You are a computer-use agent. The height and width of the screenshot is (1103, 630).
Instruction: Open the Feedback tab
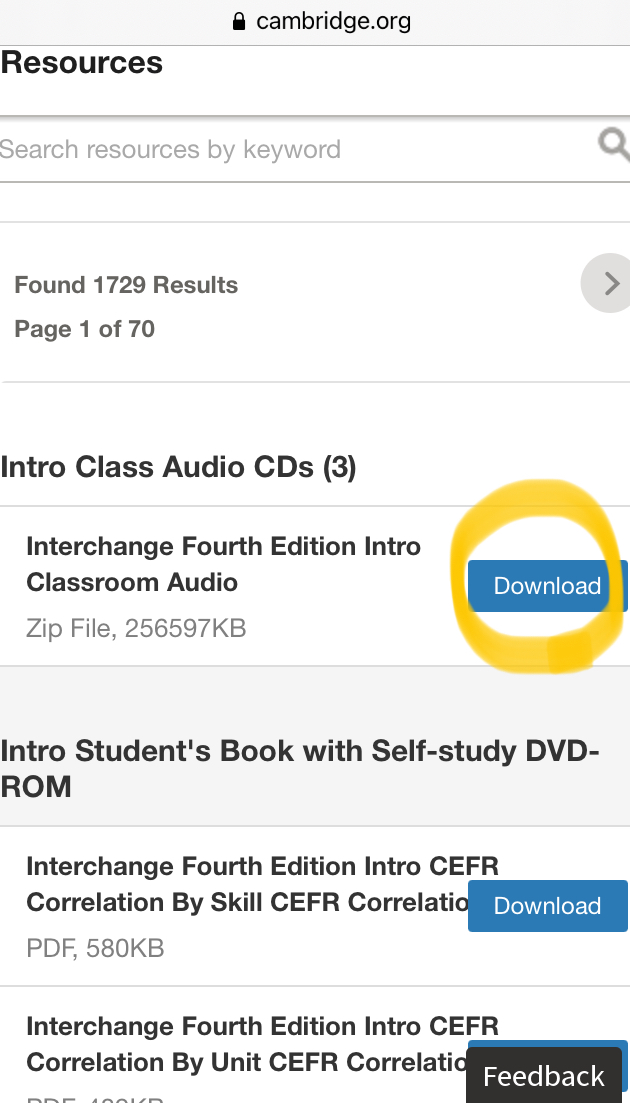(x=544, y=1076)
